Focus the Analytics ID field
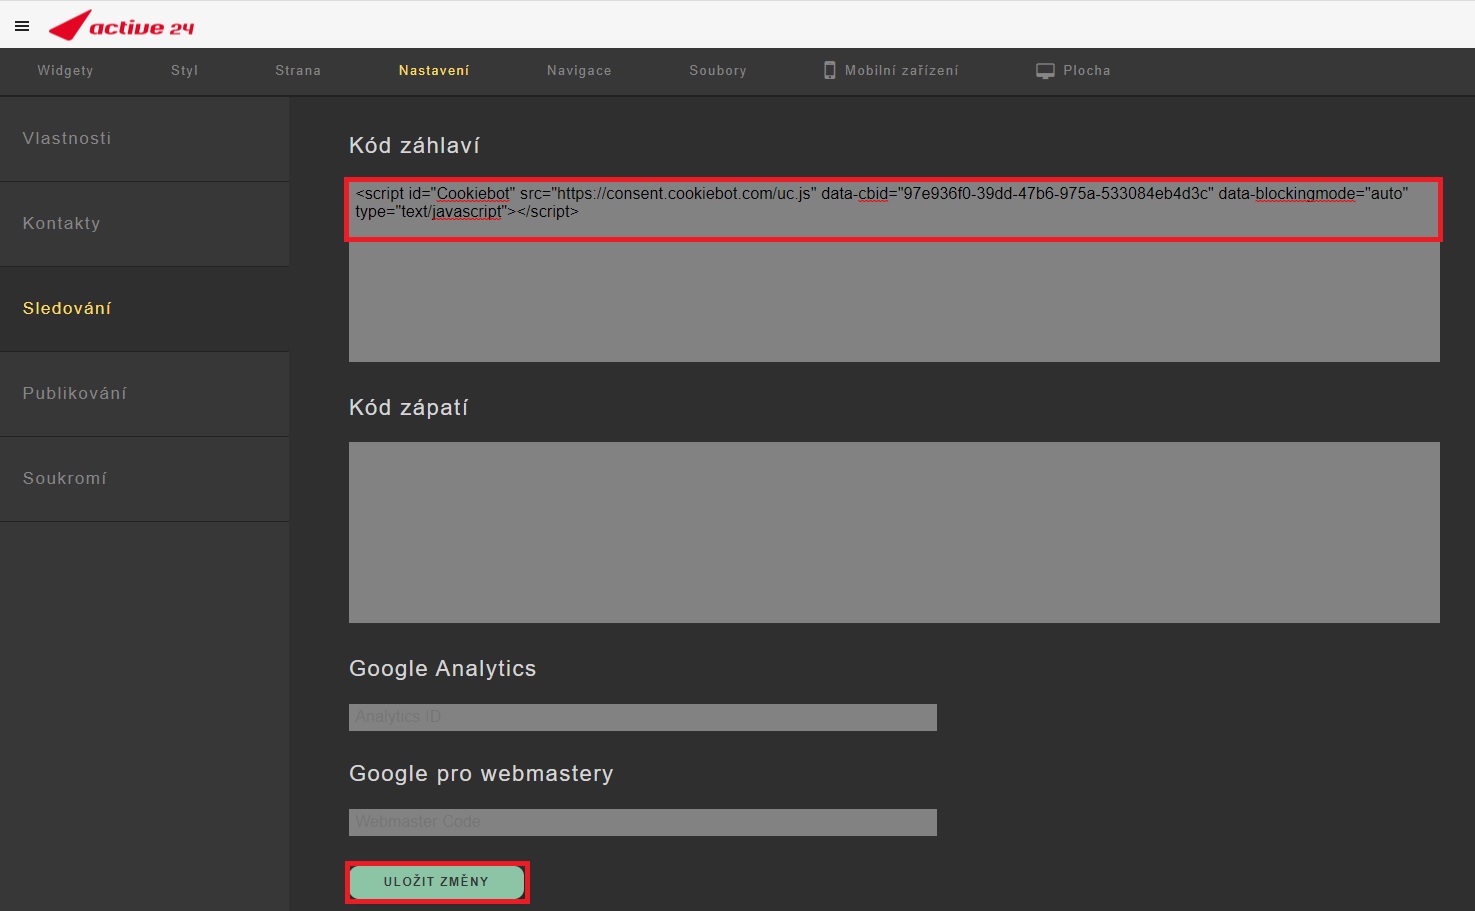Viewport: 1475px width, 911px height. (x=643, y=717)
